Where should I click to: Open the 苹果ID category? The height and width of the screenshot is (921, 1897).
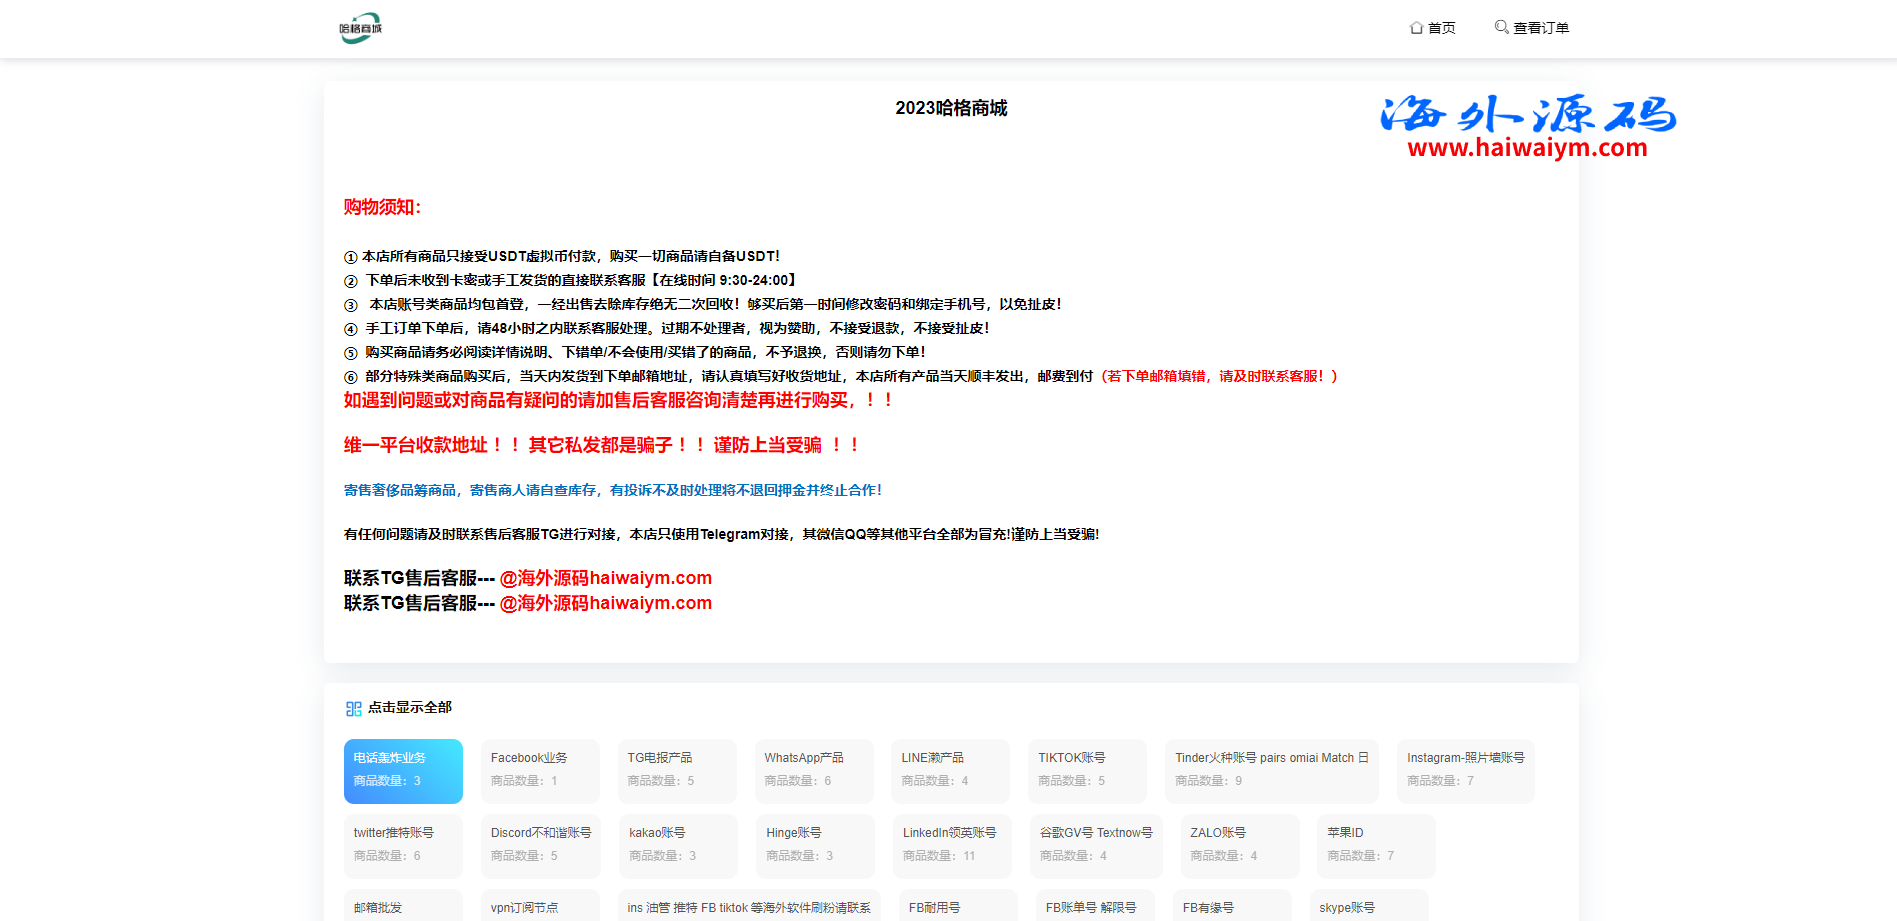1376,845
